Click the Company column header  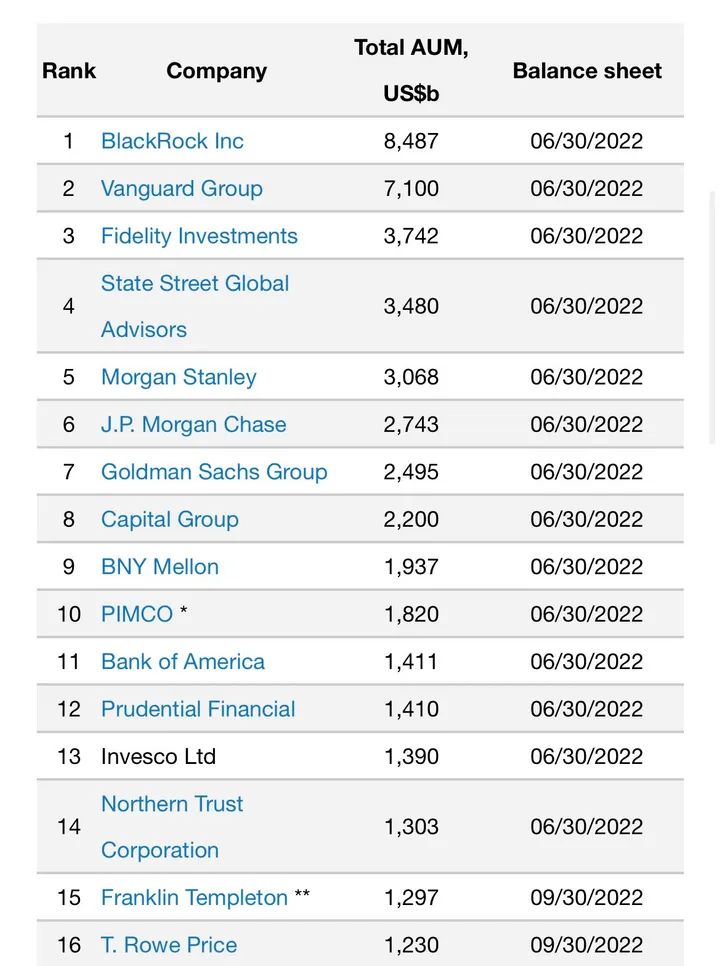(216, 71)
